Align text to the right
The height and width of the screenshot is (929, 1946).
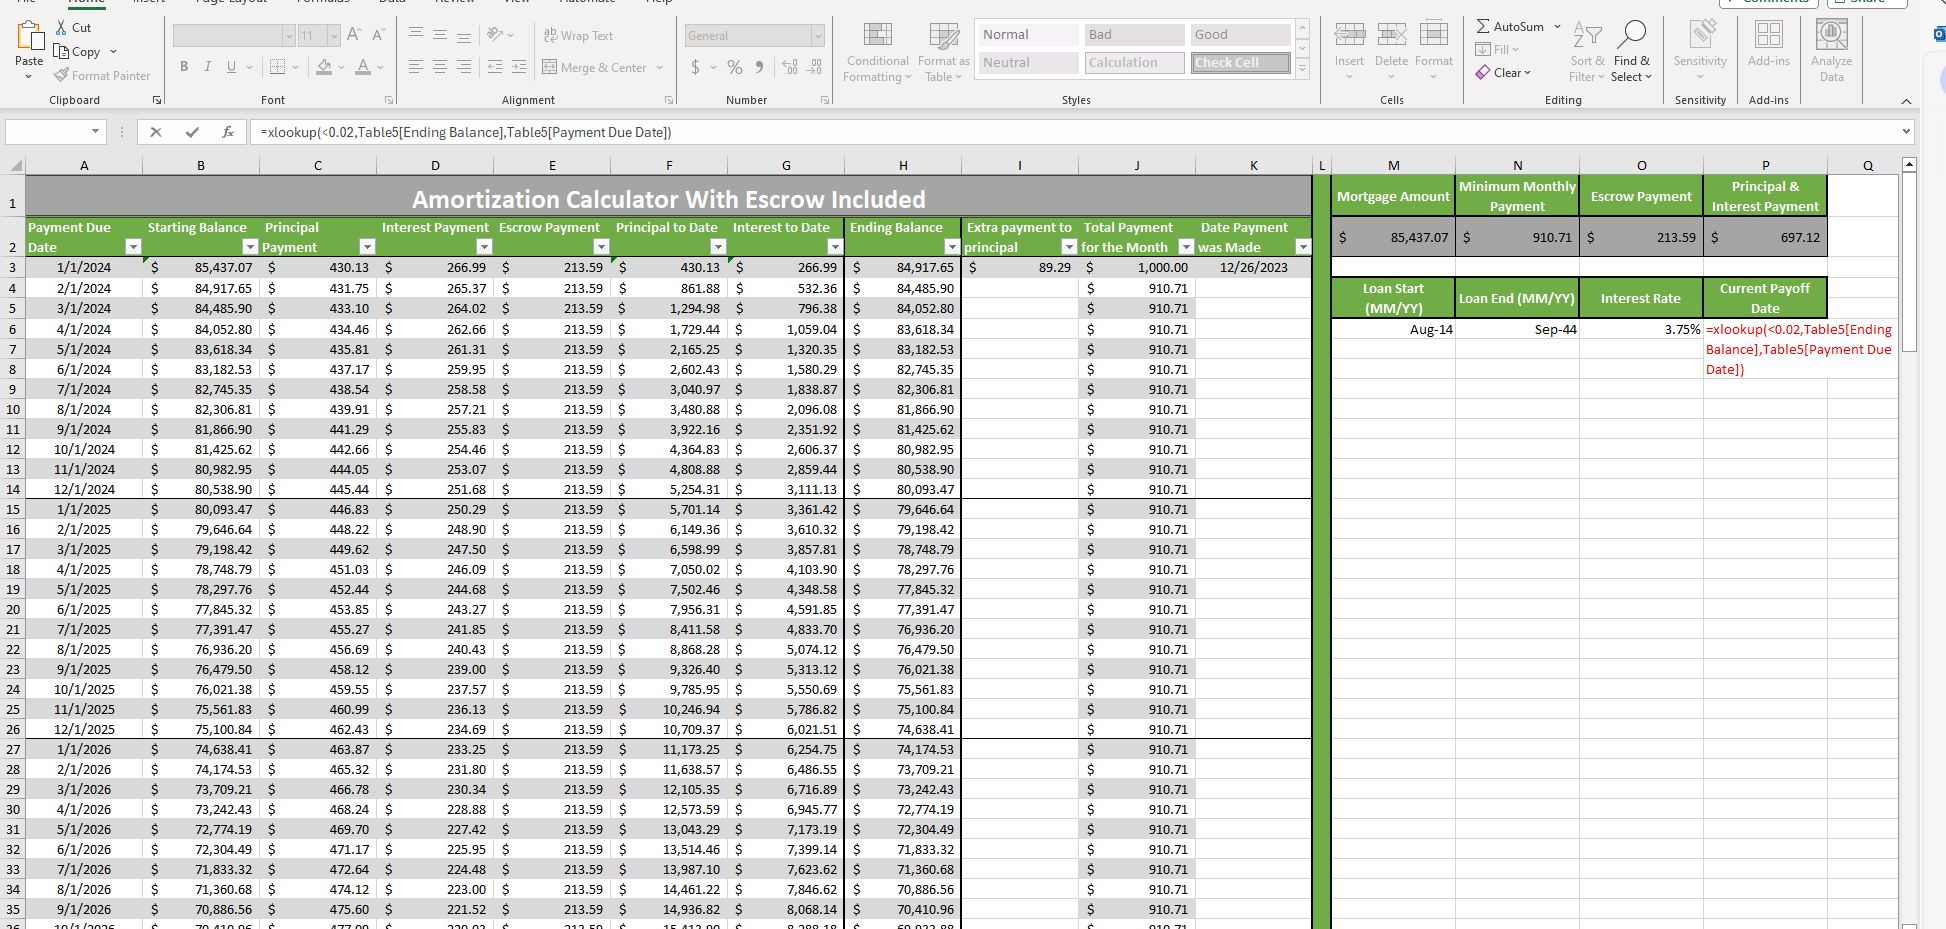tap(464, 67)
